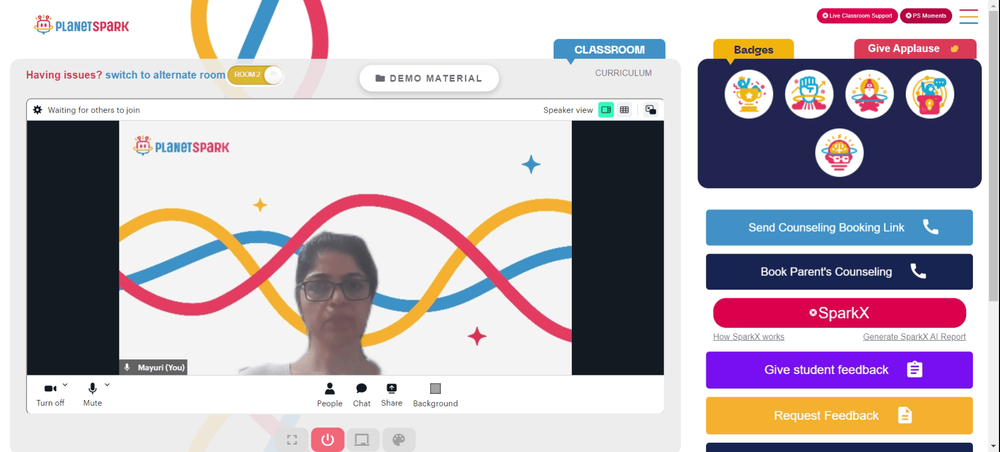Mute the microphone
Image resolution: width=1000 pixels, height=452 pixels.
coord(92,395)
